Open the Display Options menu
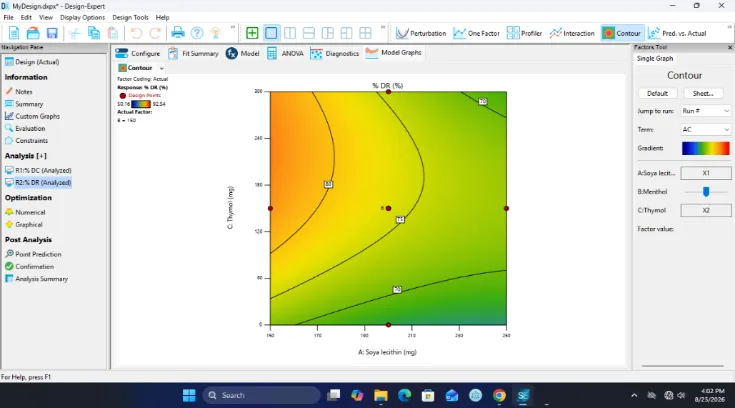Screen dimensions: 735x408 tap(82, 17)
